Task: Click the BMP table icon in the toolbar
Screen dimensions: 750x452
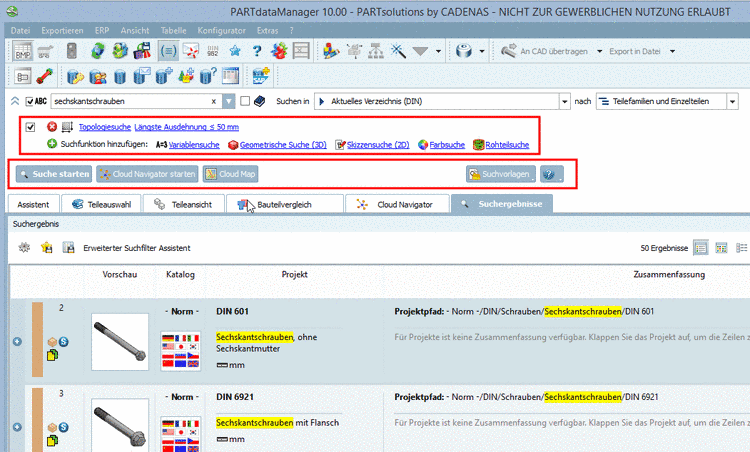Action: 22,51
